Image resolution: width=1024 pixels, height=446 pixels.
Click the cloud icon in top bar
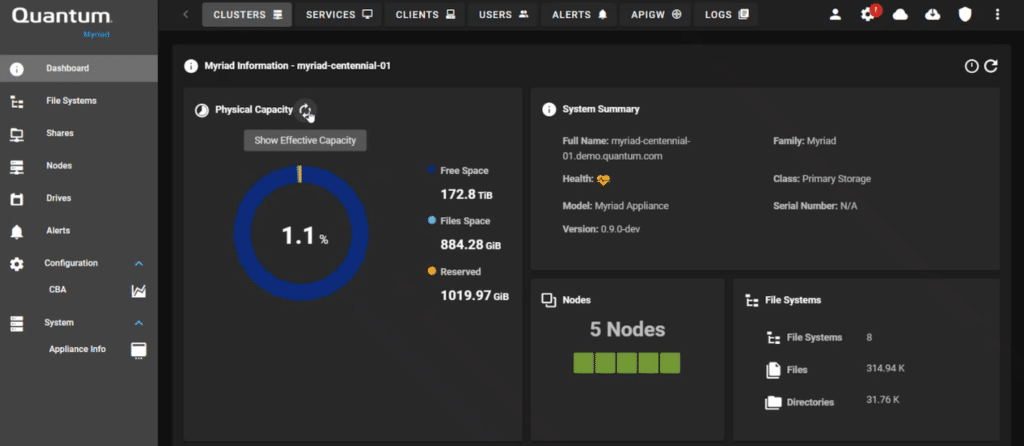[x=901, y=14]
